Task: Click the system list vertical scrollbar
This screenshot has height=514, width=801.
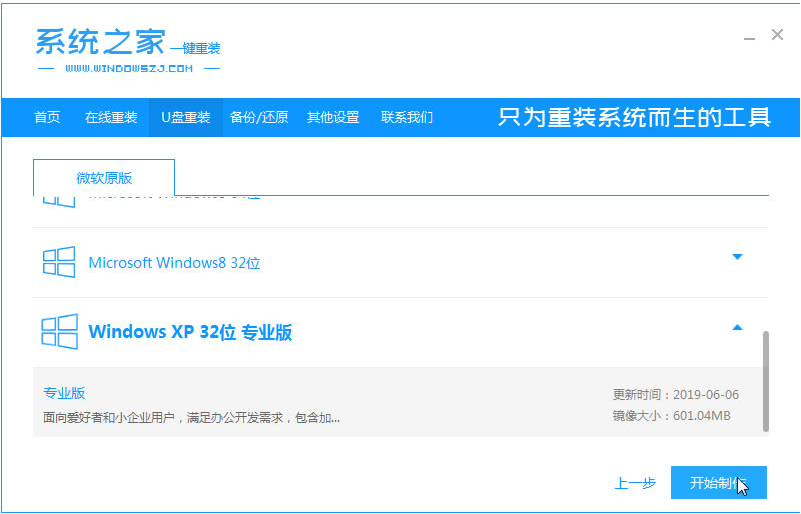Action: [766, 380]
